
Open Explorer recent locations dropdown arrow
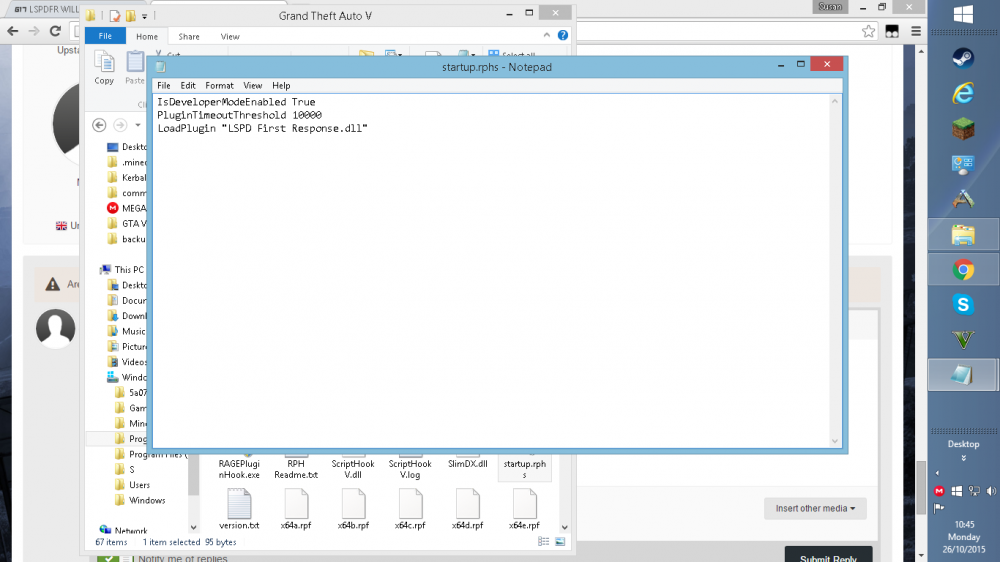(138, 125)
